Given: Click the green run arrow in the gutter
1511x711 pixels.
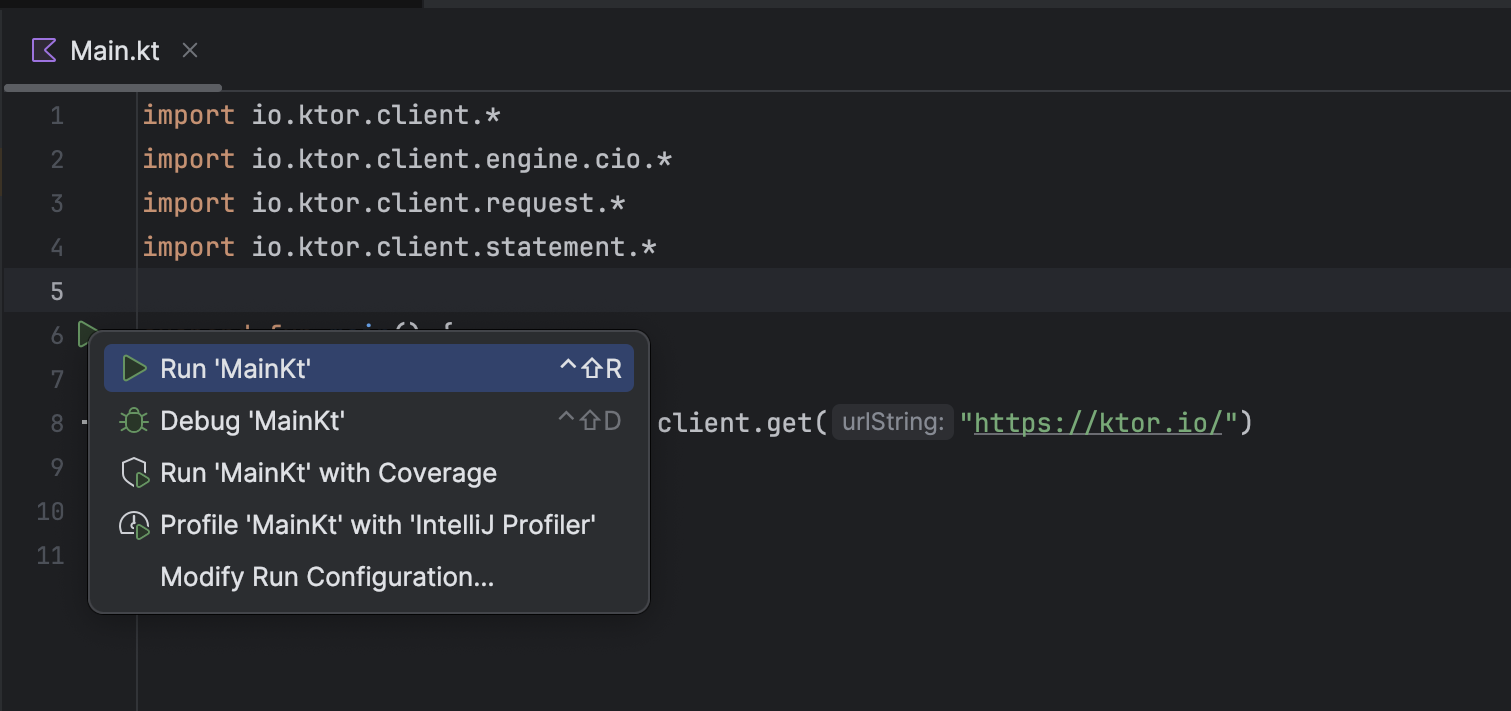Looking at the screenshot, I should pyautogui.click(x=87, y=334).
